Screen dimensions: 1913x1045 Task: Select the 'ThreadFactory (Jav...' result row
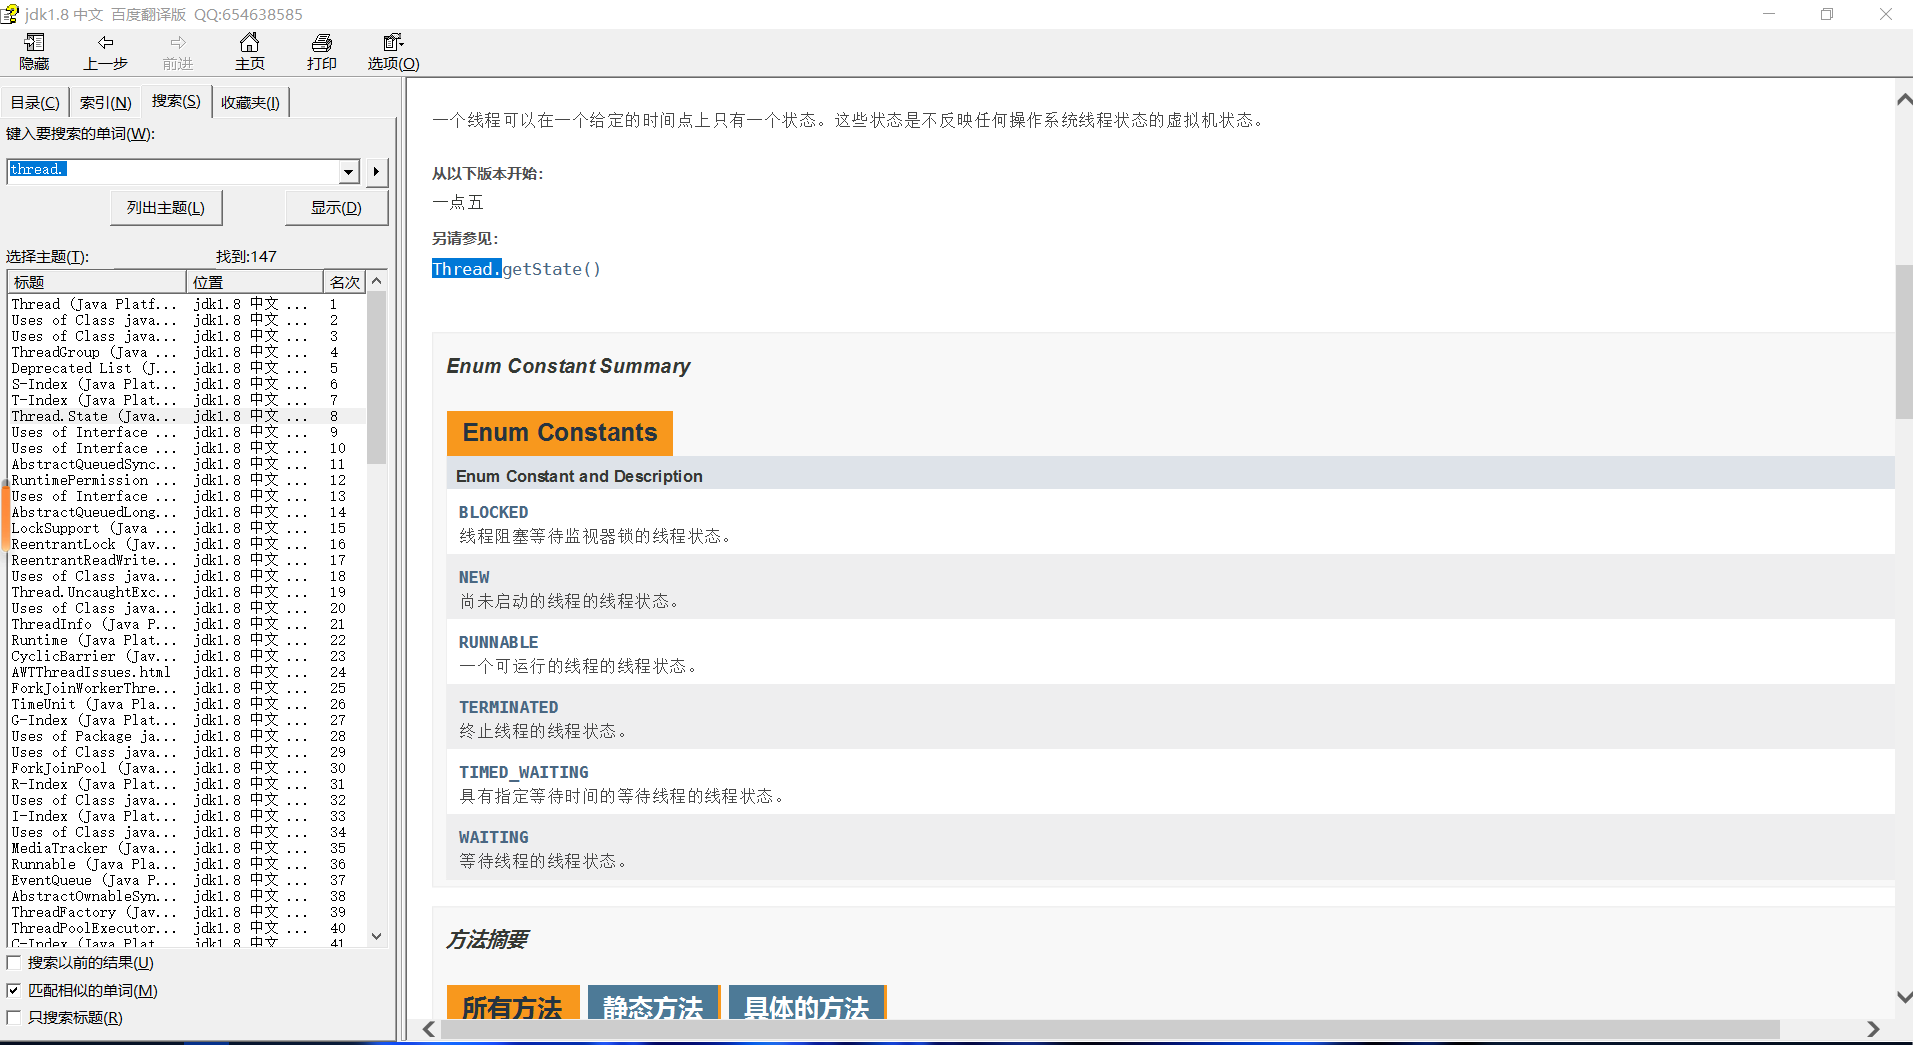tap(187, 912)
